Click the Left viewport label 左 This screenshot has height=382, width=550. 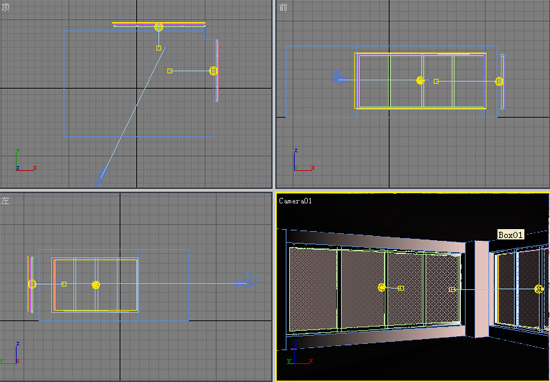[x=5, y=201]
